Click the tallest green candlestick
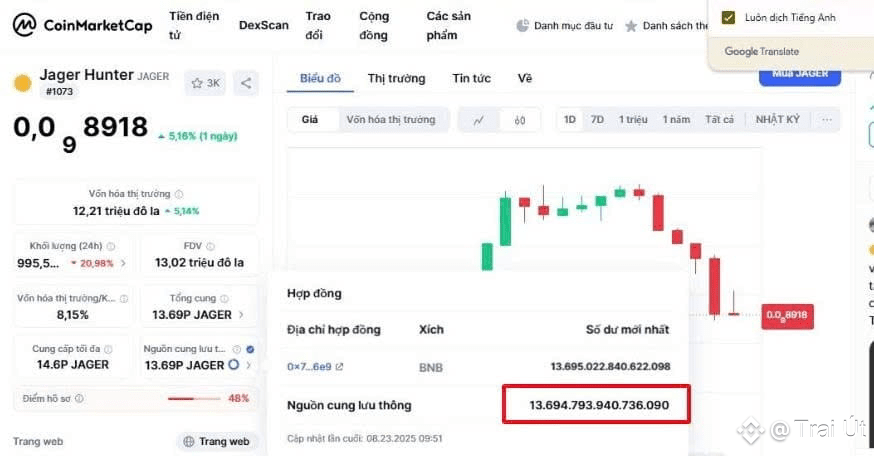The height and width of the screenshot is (456, 874). tap(506, 221)
